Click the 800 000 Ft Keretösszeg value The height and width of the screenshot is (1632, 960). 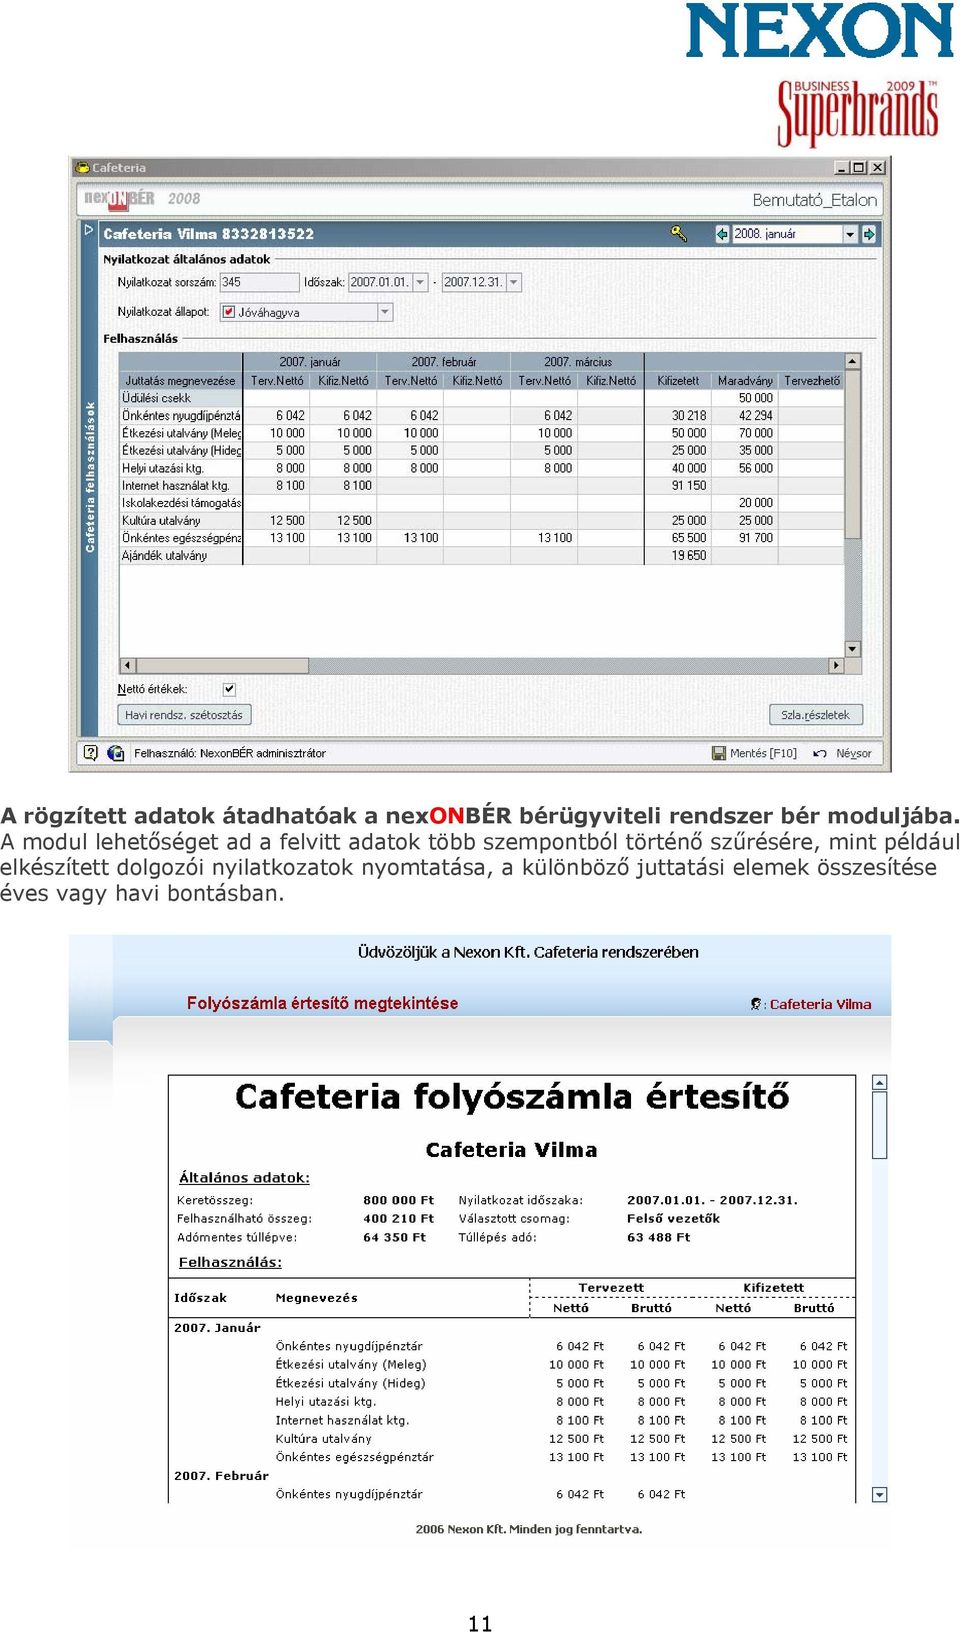tap(398, 1200)
